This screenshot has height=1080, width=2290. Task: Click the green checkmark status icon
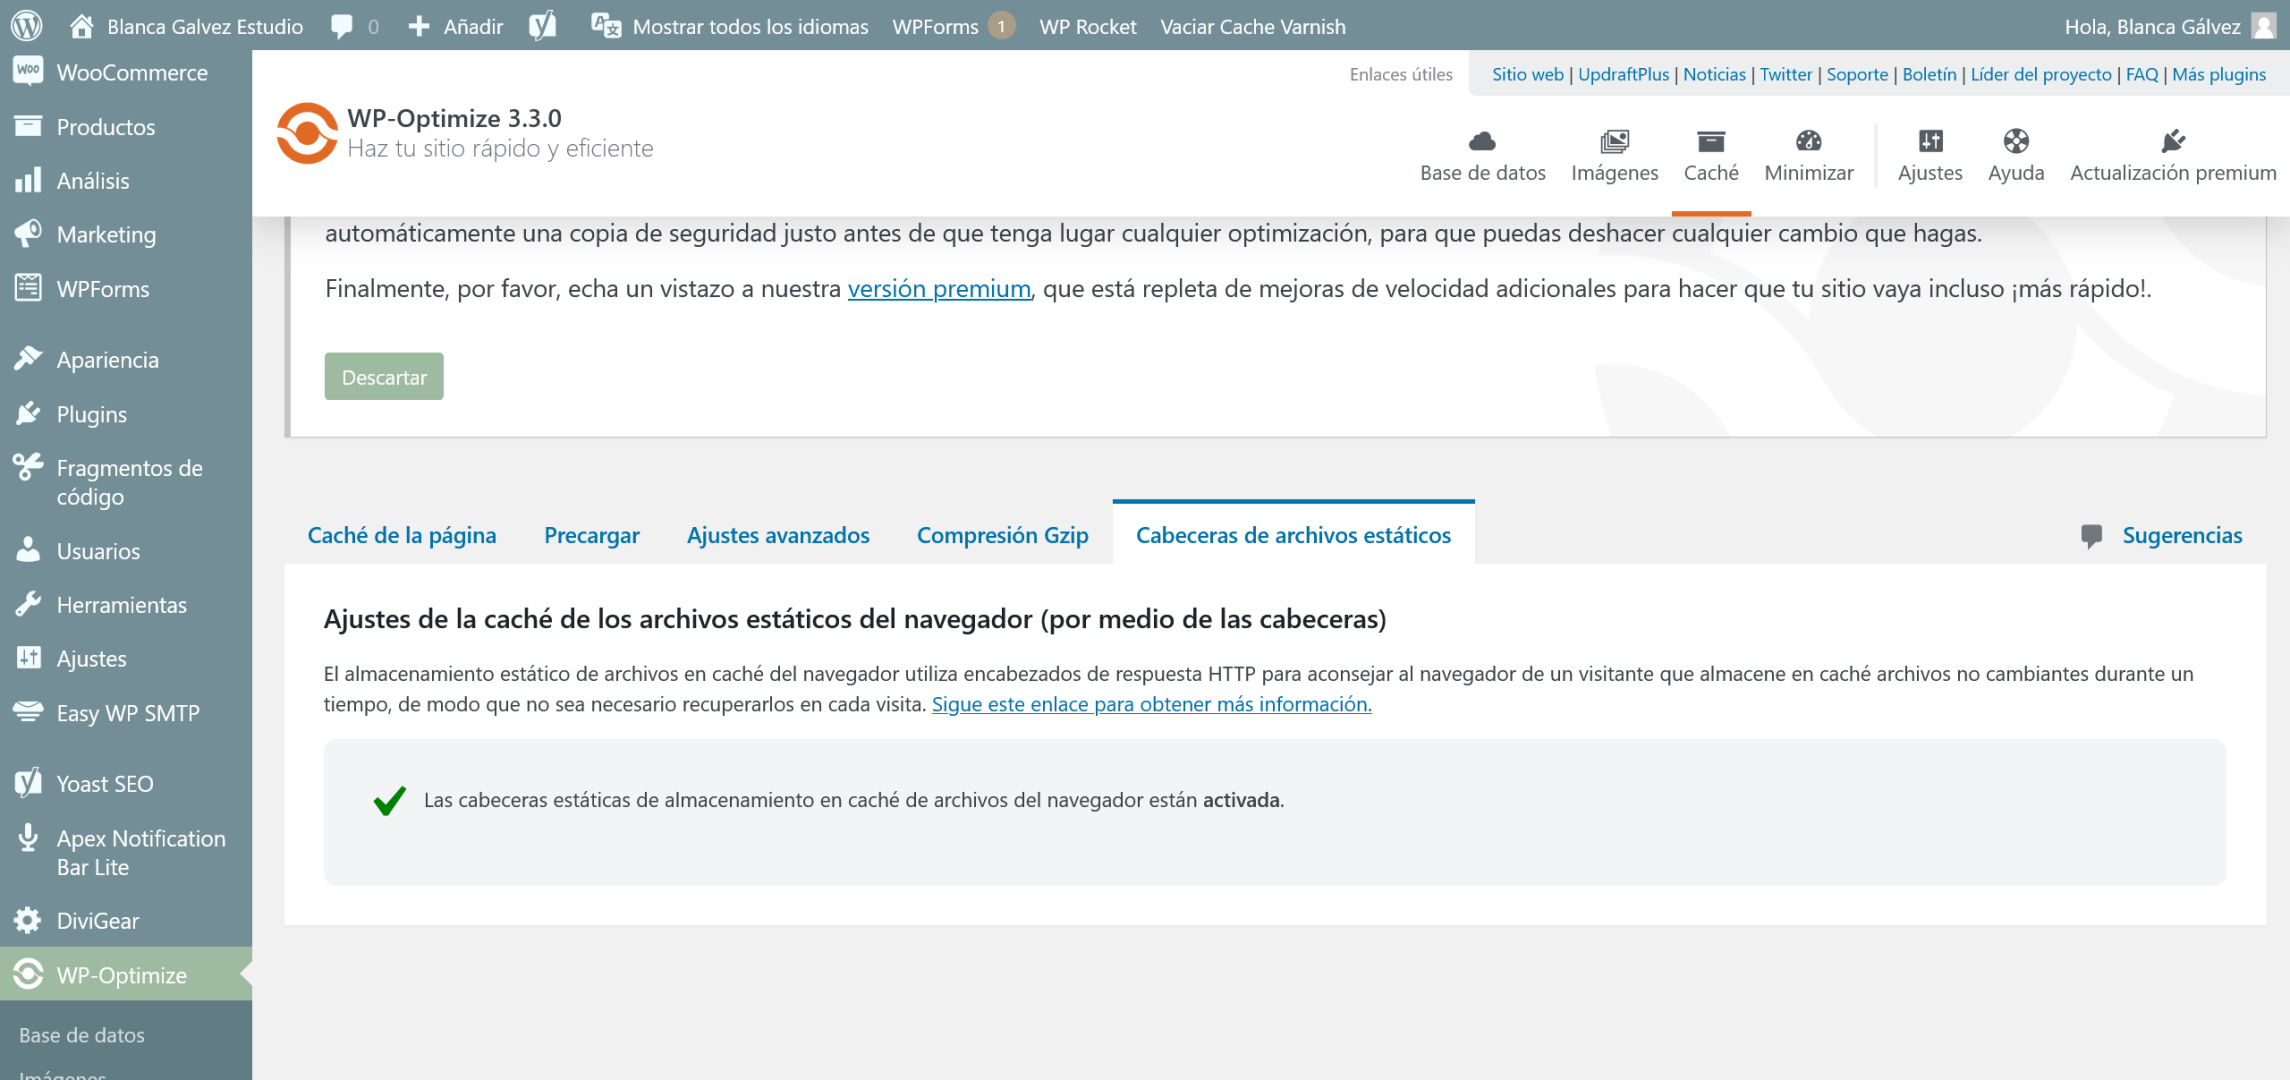[389, 800]
